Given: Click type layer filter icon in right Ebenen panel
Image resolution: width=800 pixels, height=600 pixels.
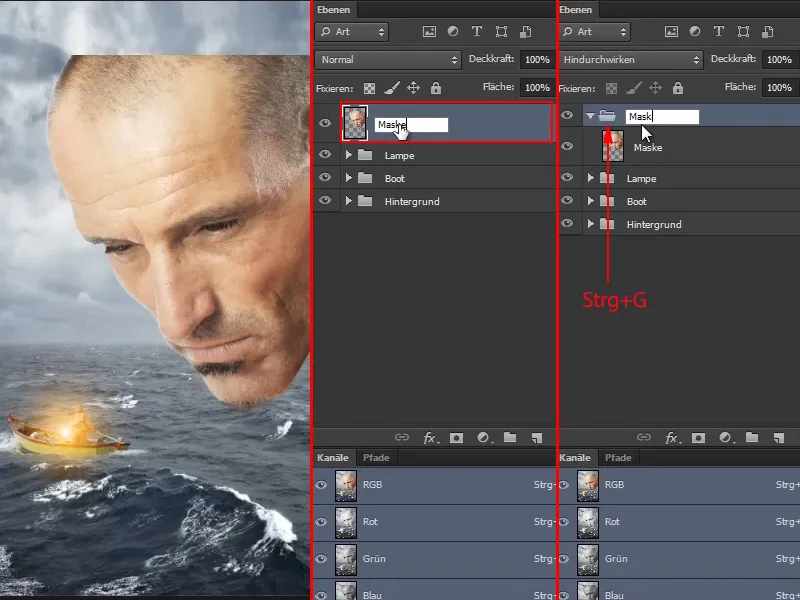Looking at the screenshot, I should [x=719, y=32].
